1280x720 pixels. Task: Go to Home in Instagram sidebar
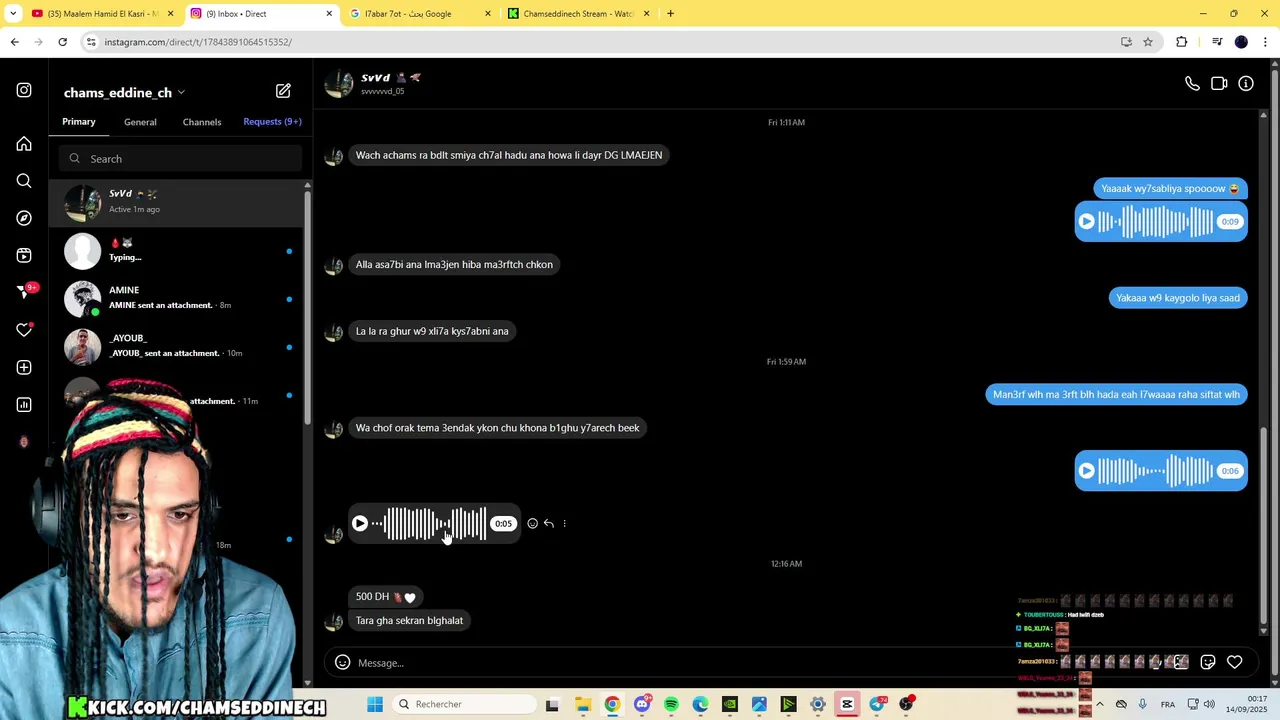click(24, 144)
